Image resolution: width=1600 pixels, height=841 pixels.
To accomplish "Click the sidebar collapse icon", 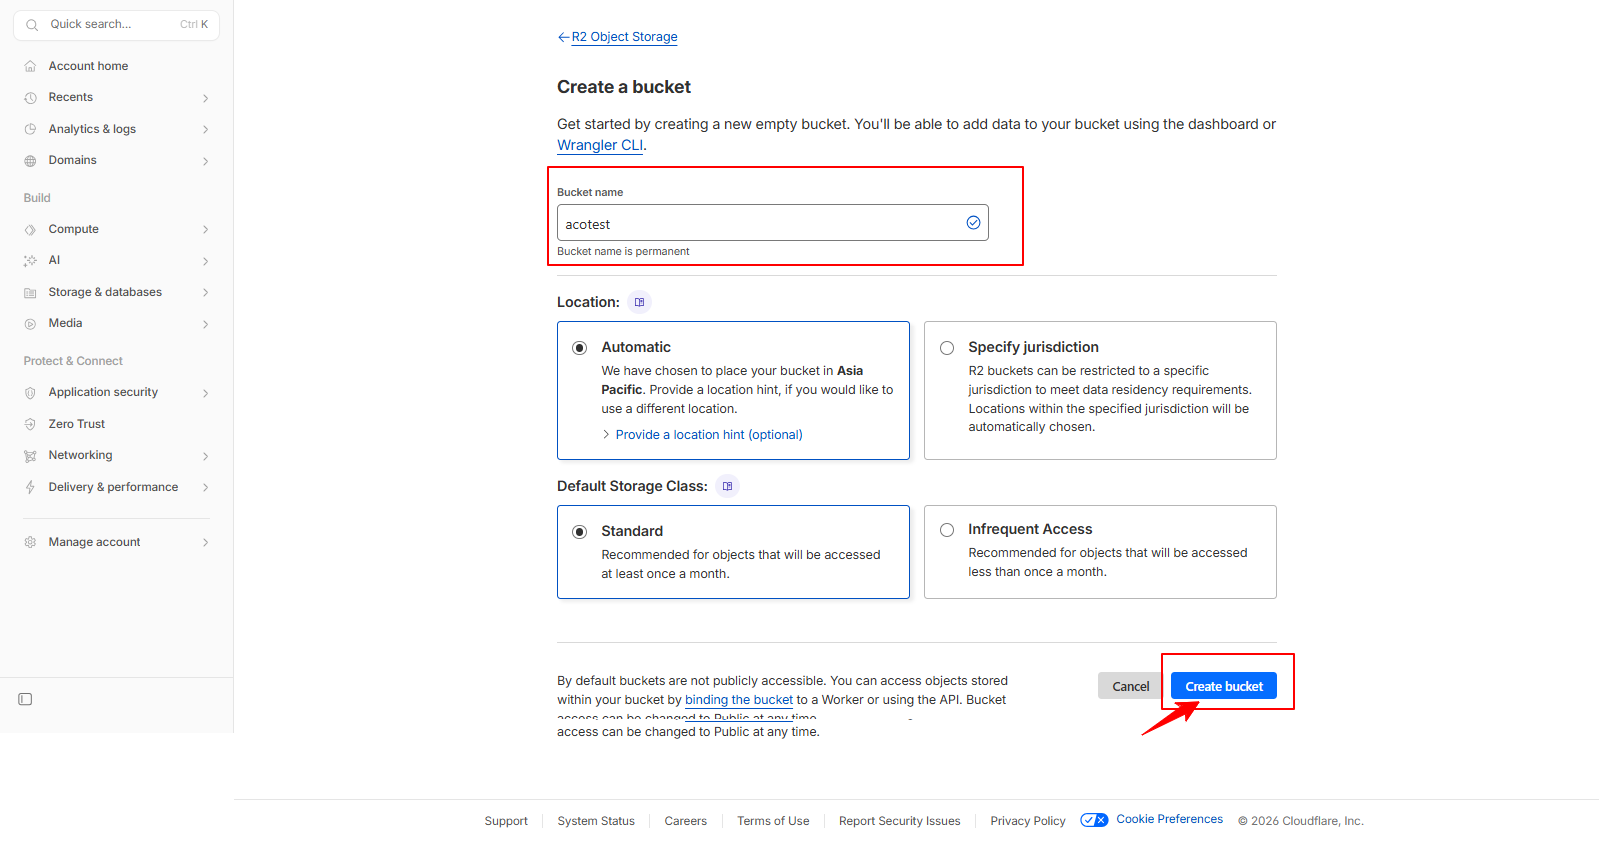I will click(26, 699).
